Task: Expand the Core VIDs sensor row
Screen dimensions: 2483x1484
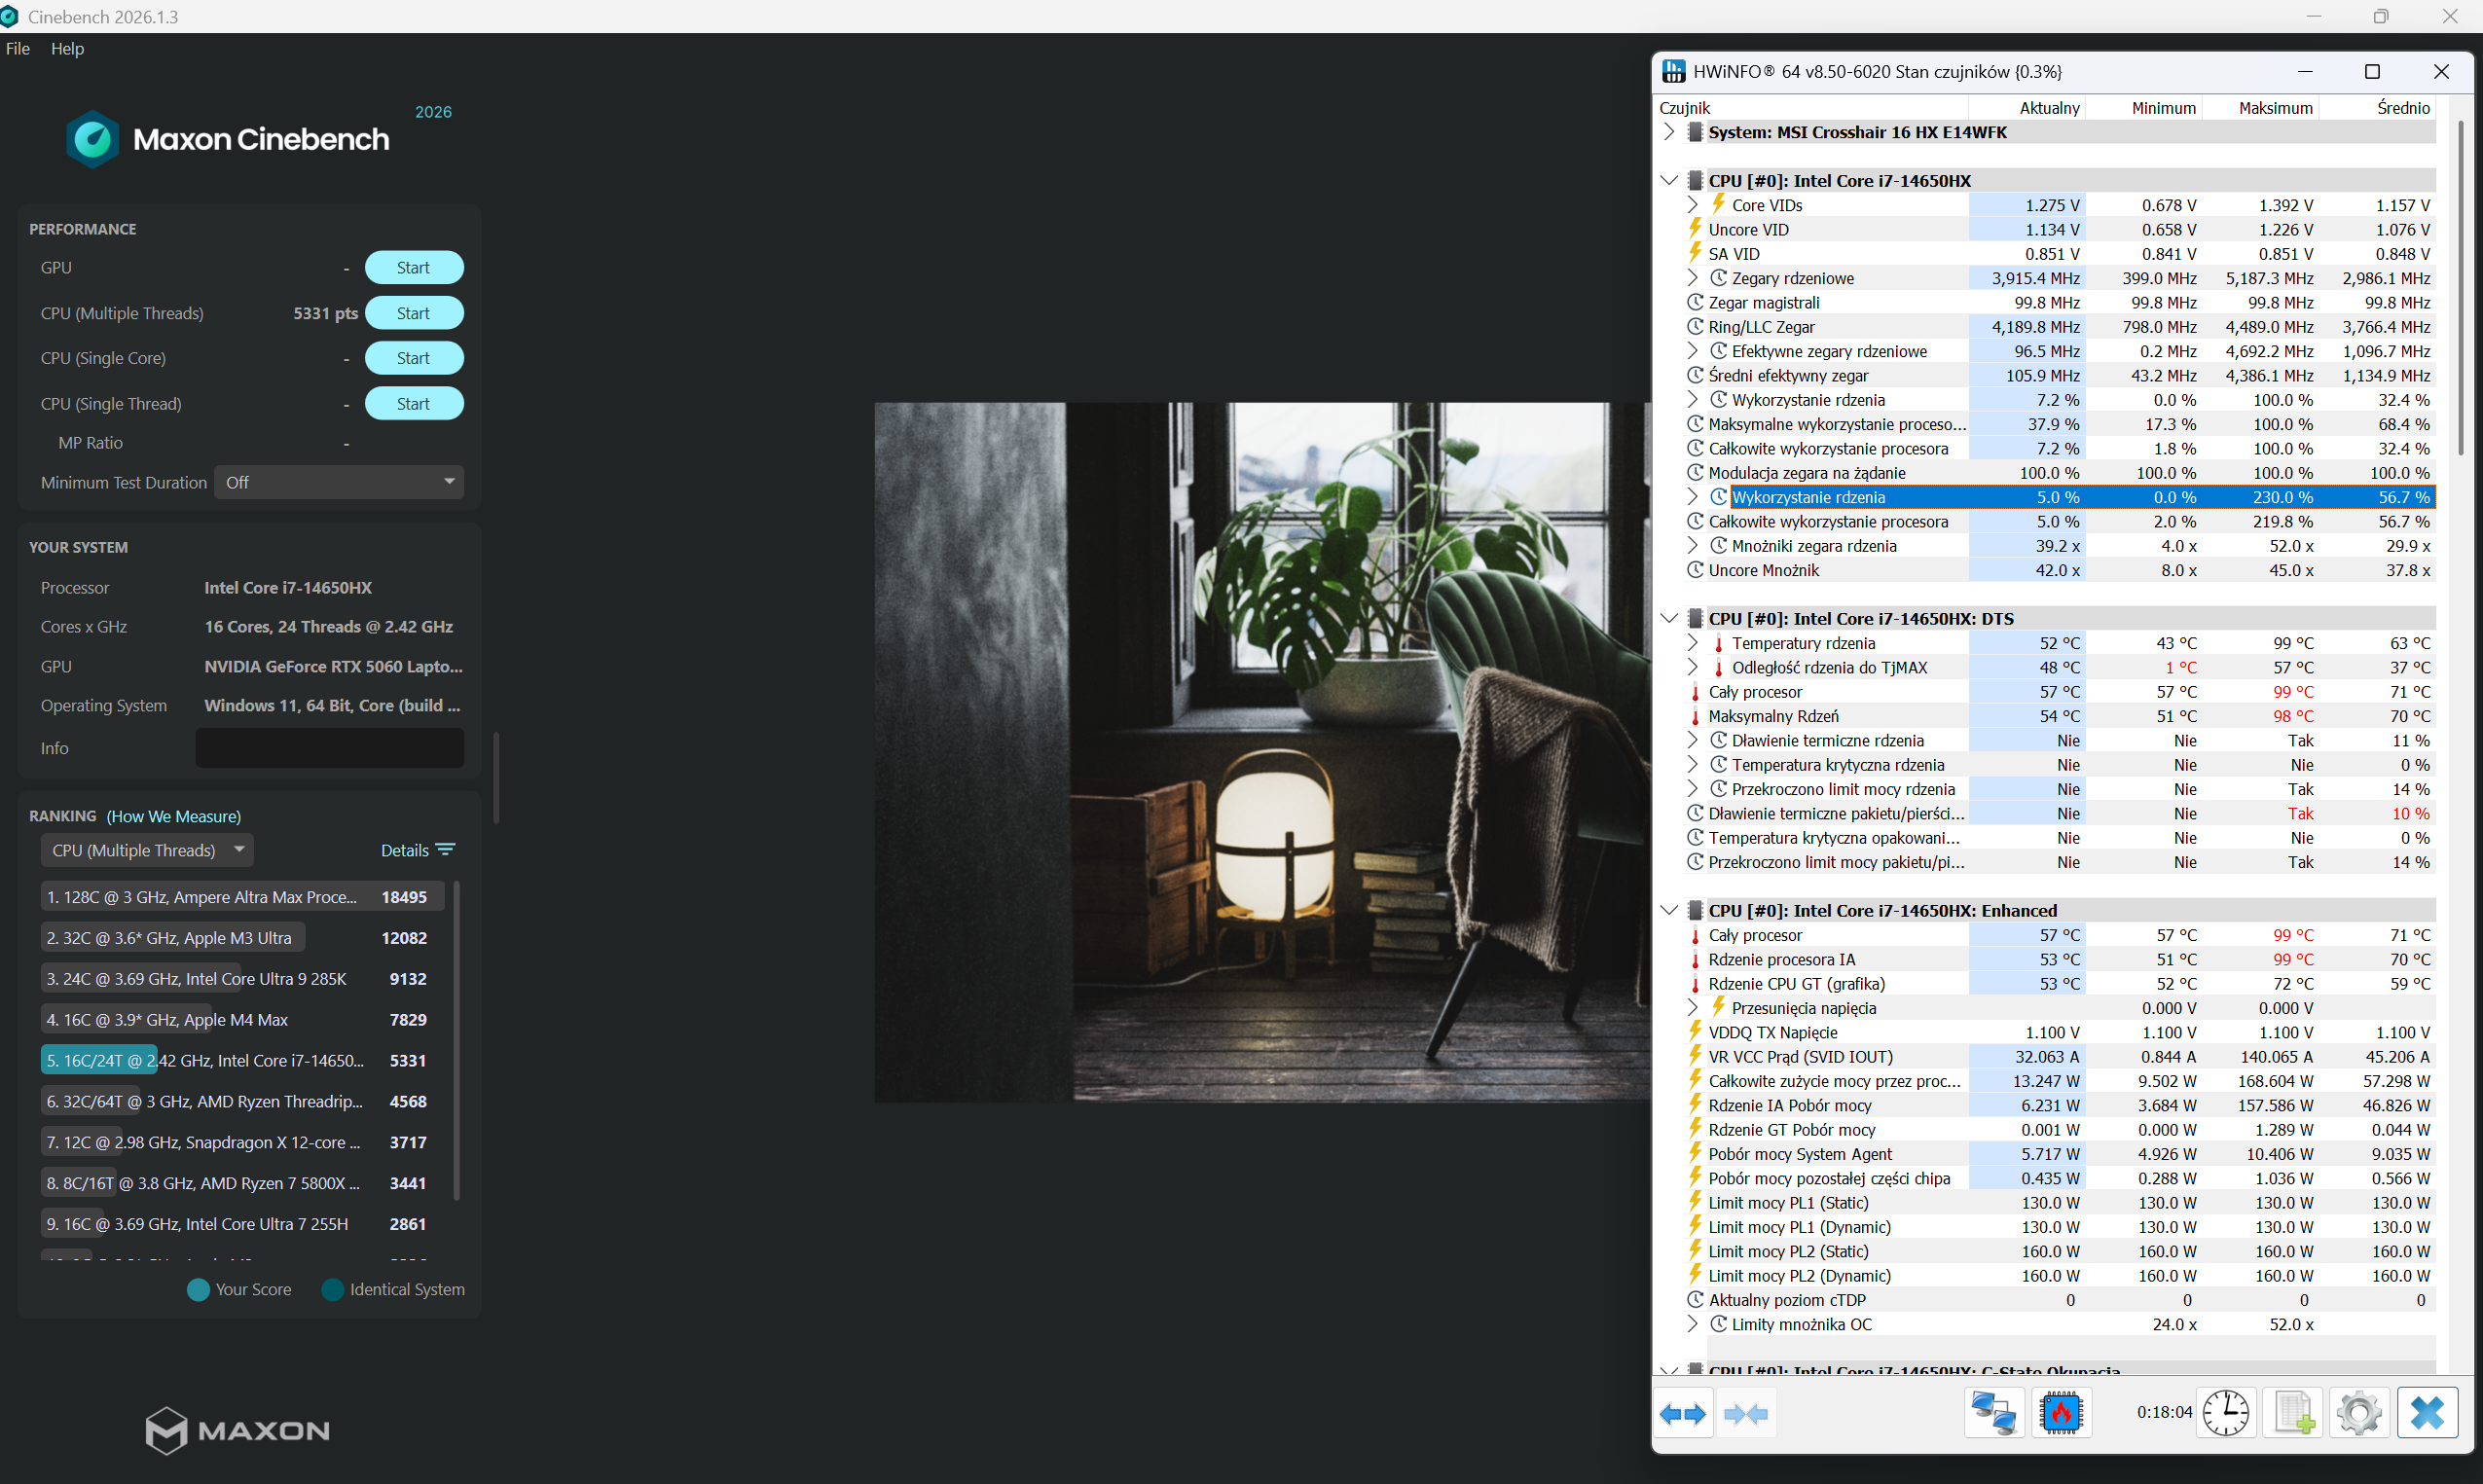Action: tap(1692, 205)
